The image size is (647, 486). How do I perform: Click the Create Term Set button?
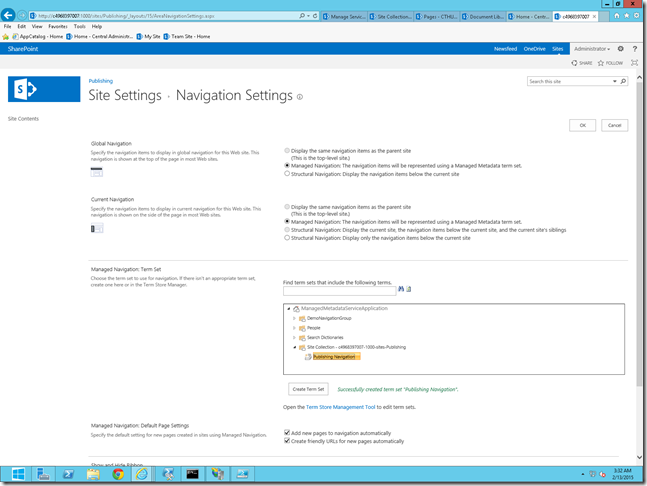pyautogui.click(x=308, y=389)
